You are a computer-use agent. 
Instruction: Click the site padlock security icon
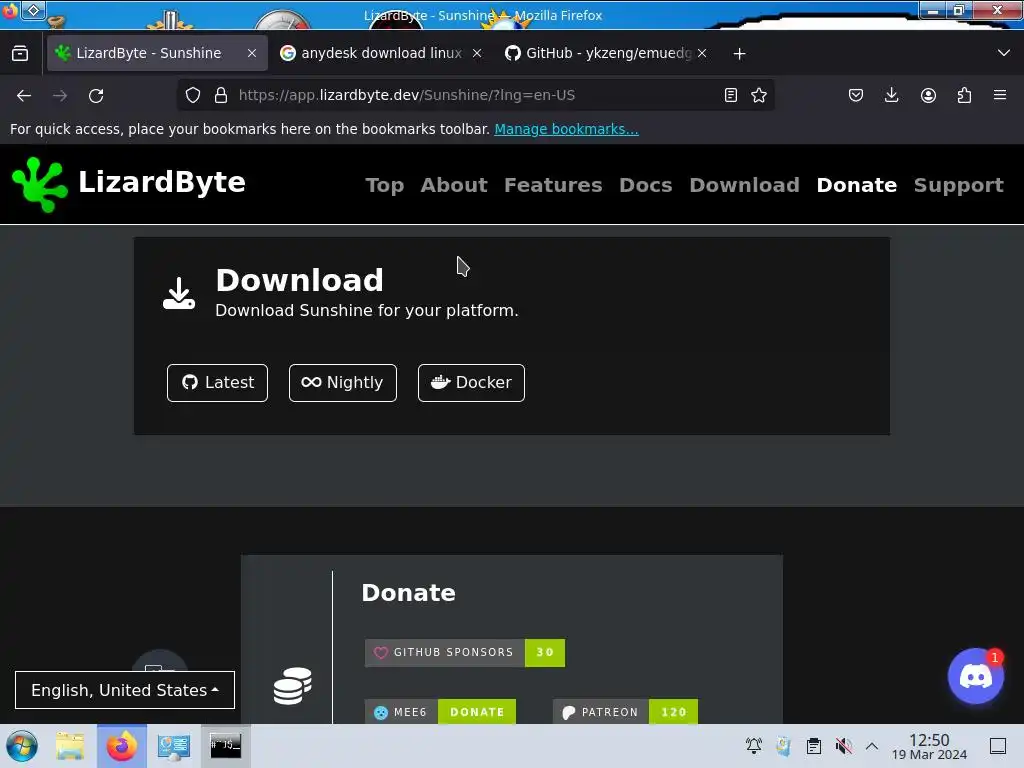coord(221,95)
